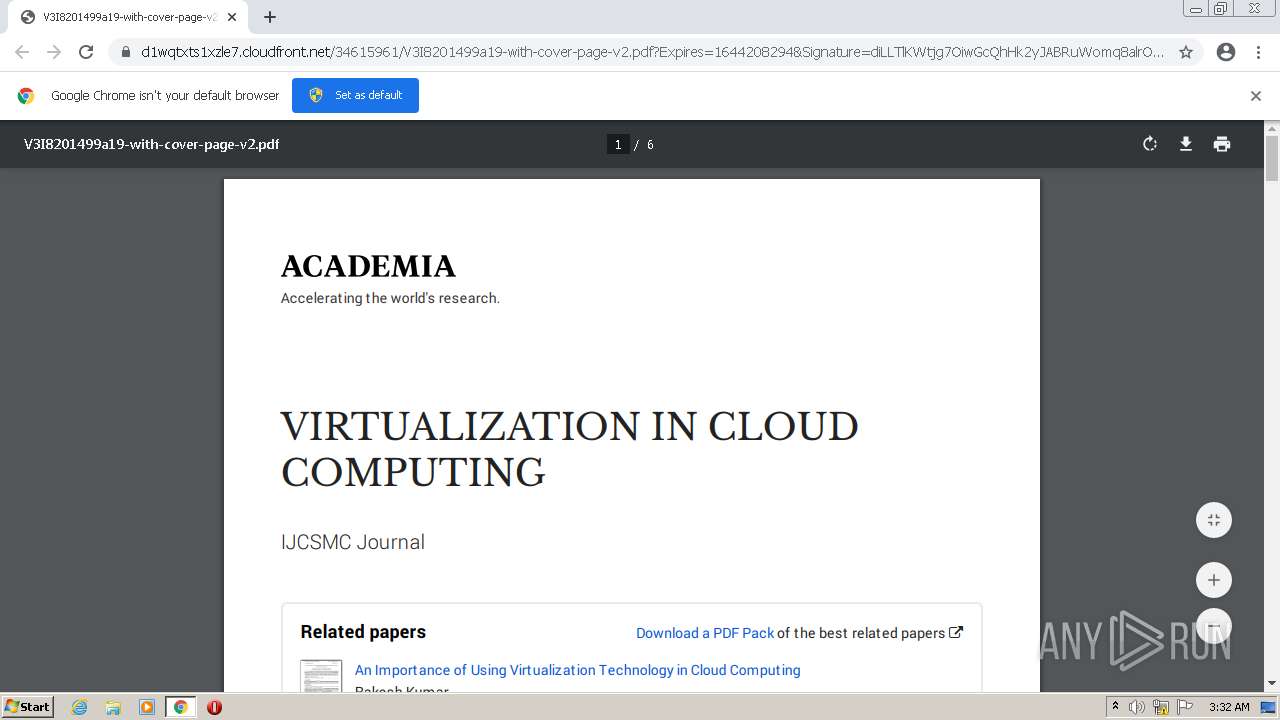Click the red security taskbar icon

pyautogui.click(x=214, y=707)
